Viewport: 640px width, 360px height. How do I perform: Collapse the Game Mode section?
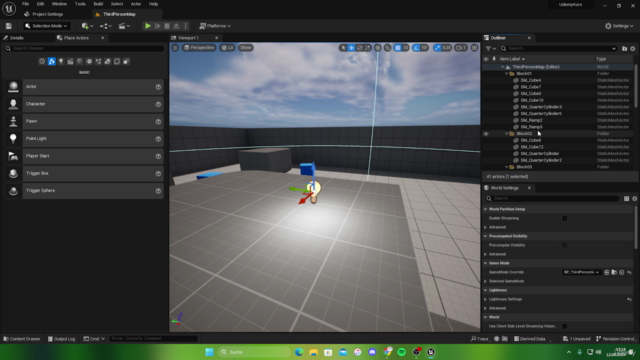[486, 263]
